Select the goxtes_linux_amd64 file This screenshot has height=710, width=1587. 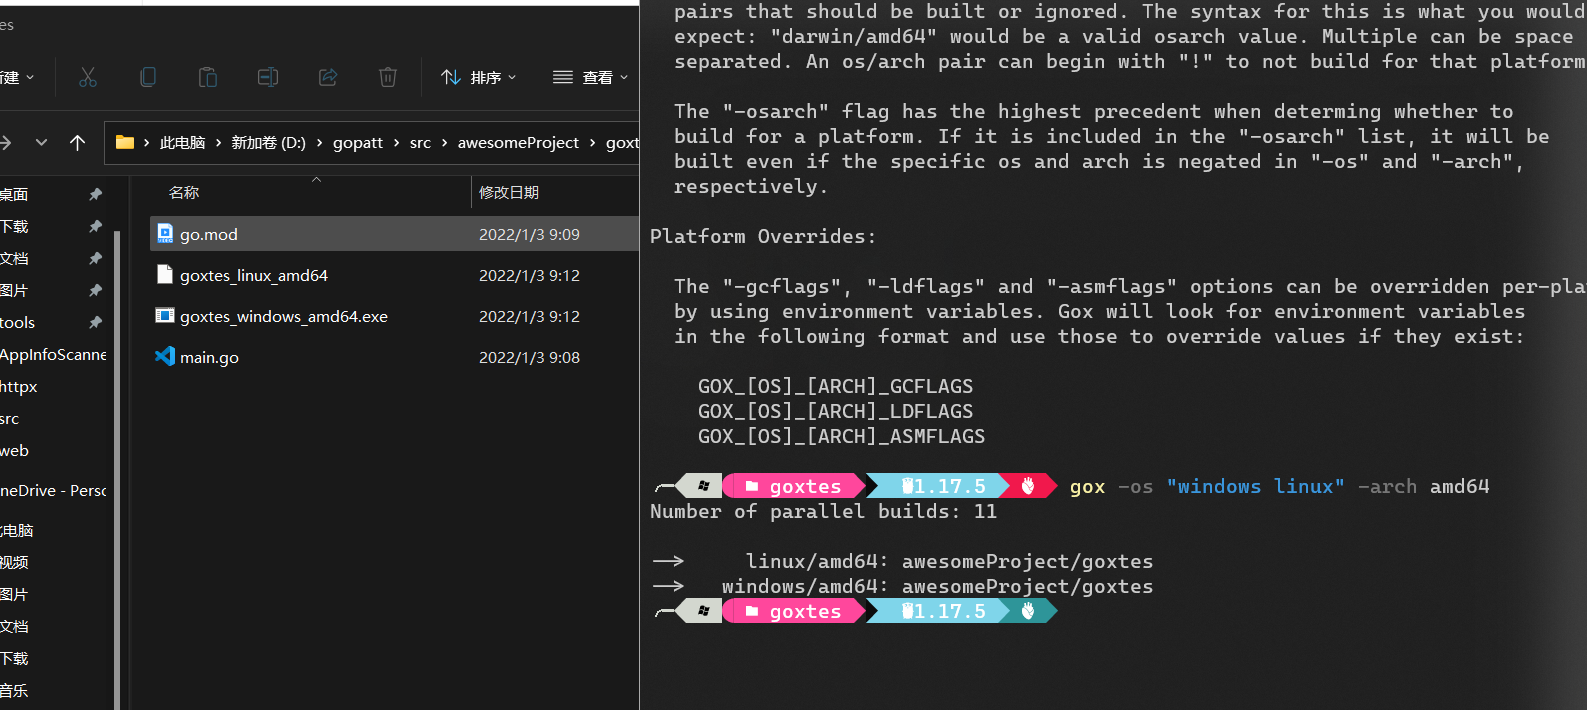point(394,275)
